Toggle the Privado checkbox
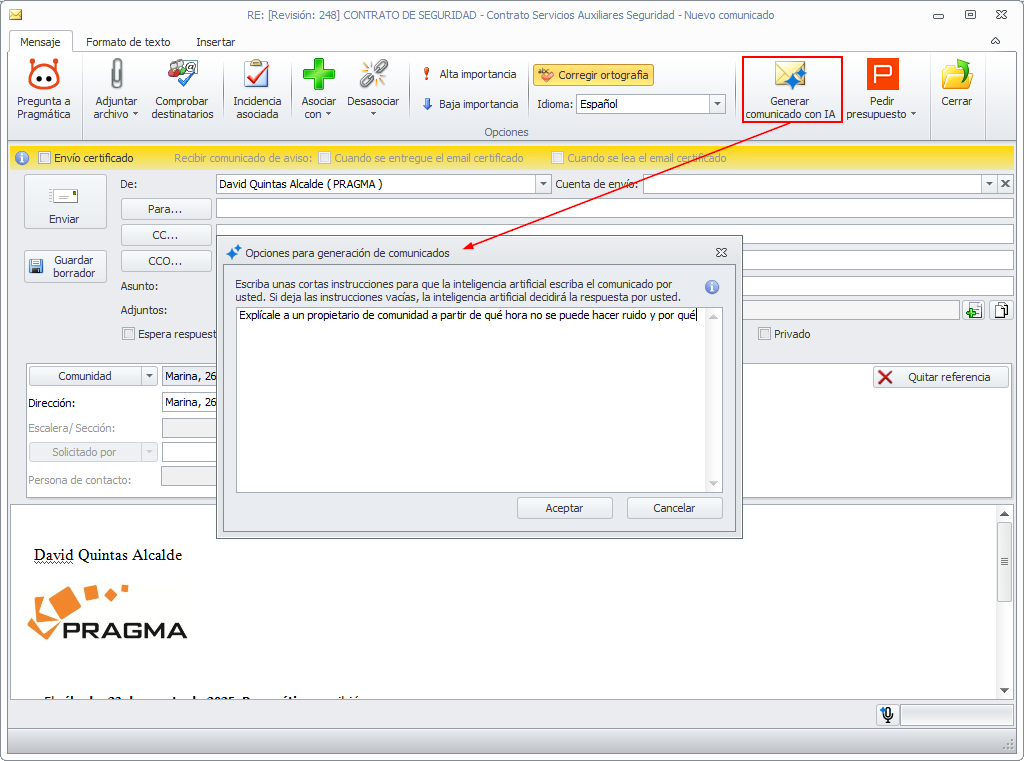The height and width of the screenshot is (761, 1024). click(764, 334)
